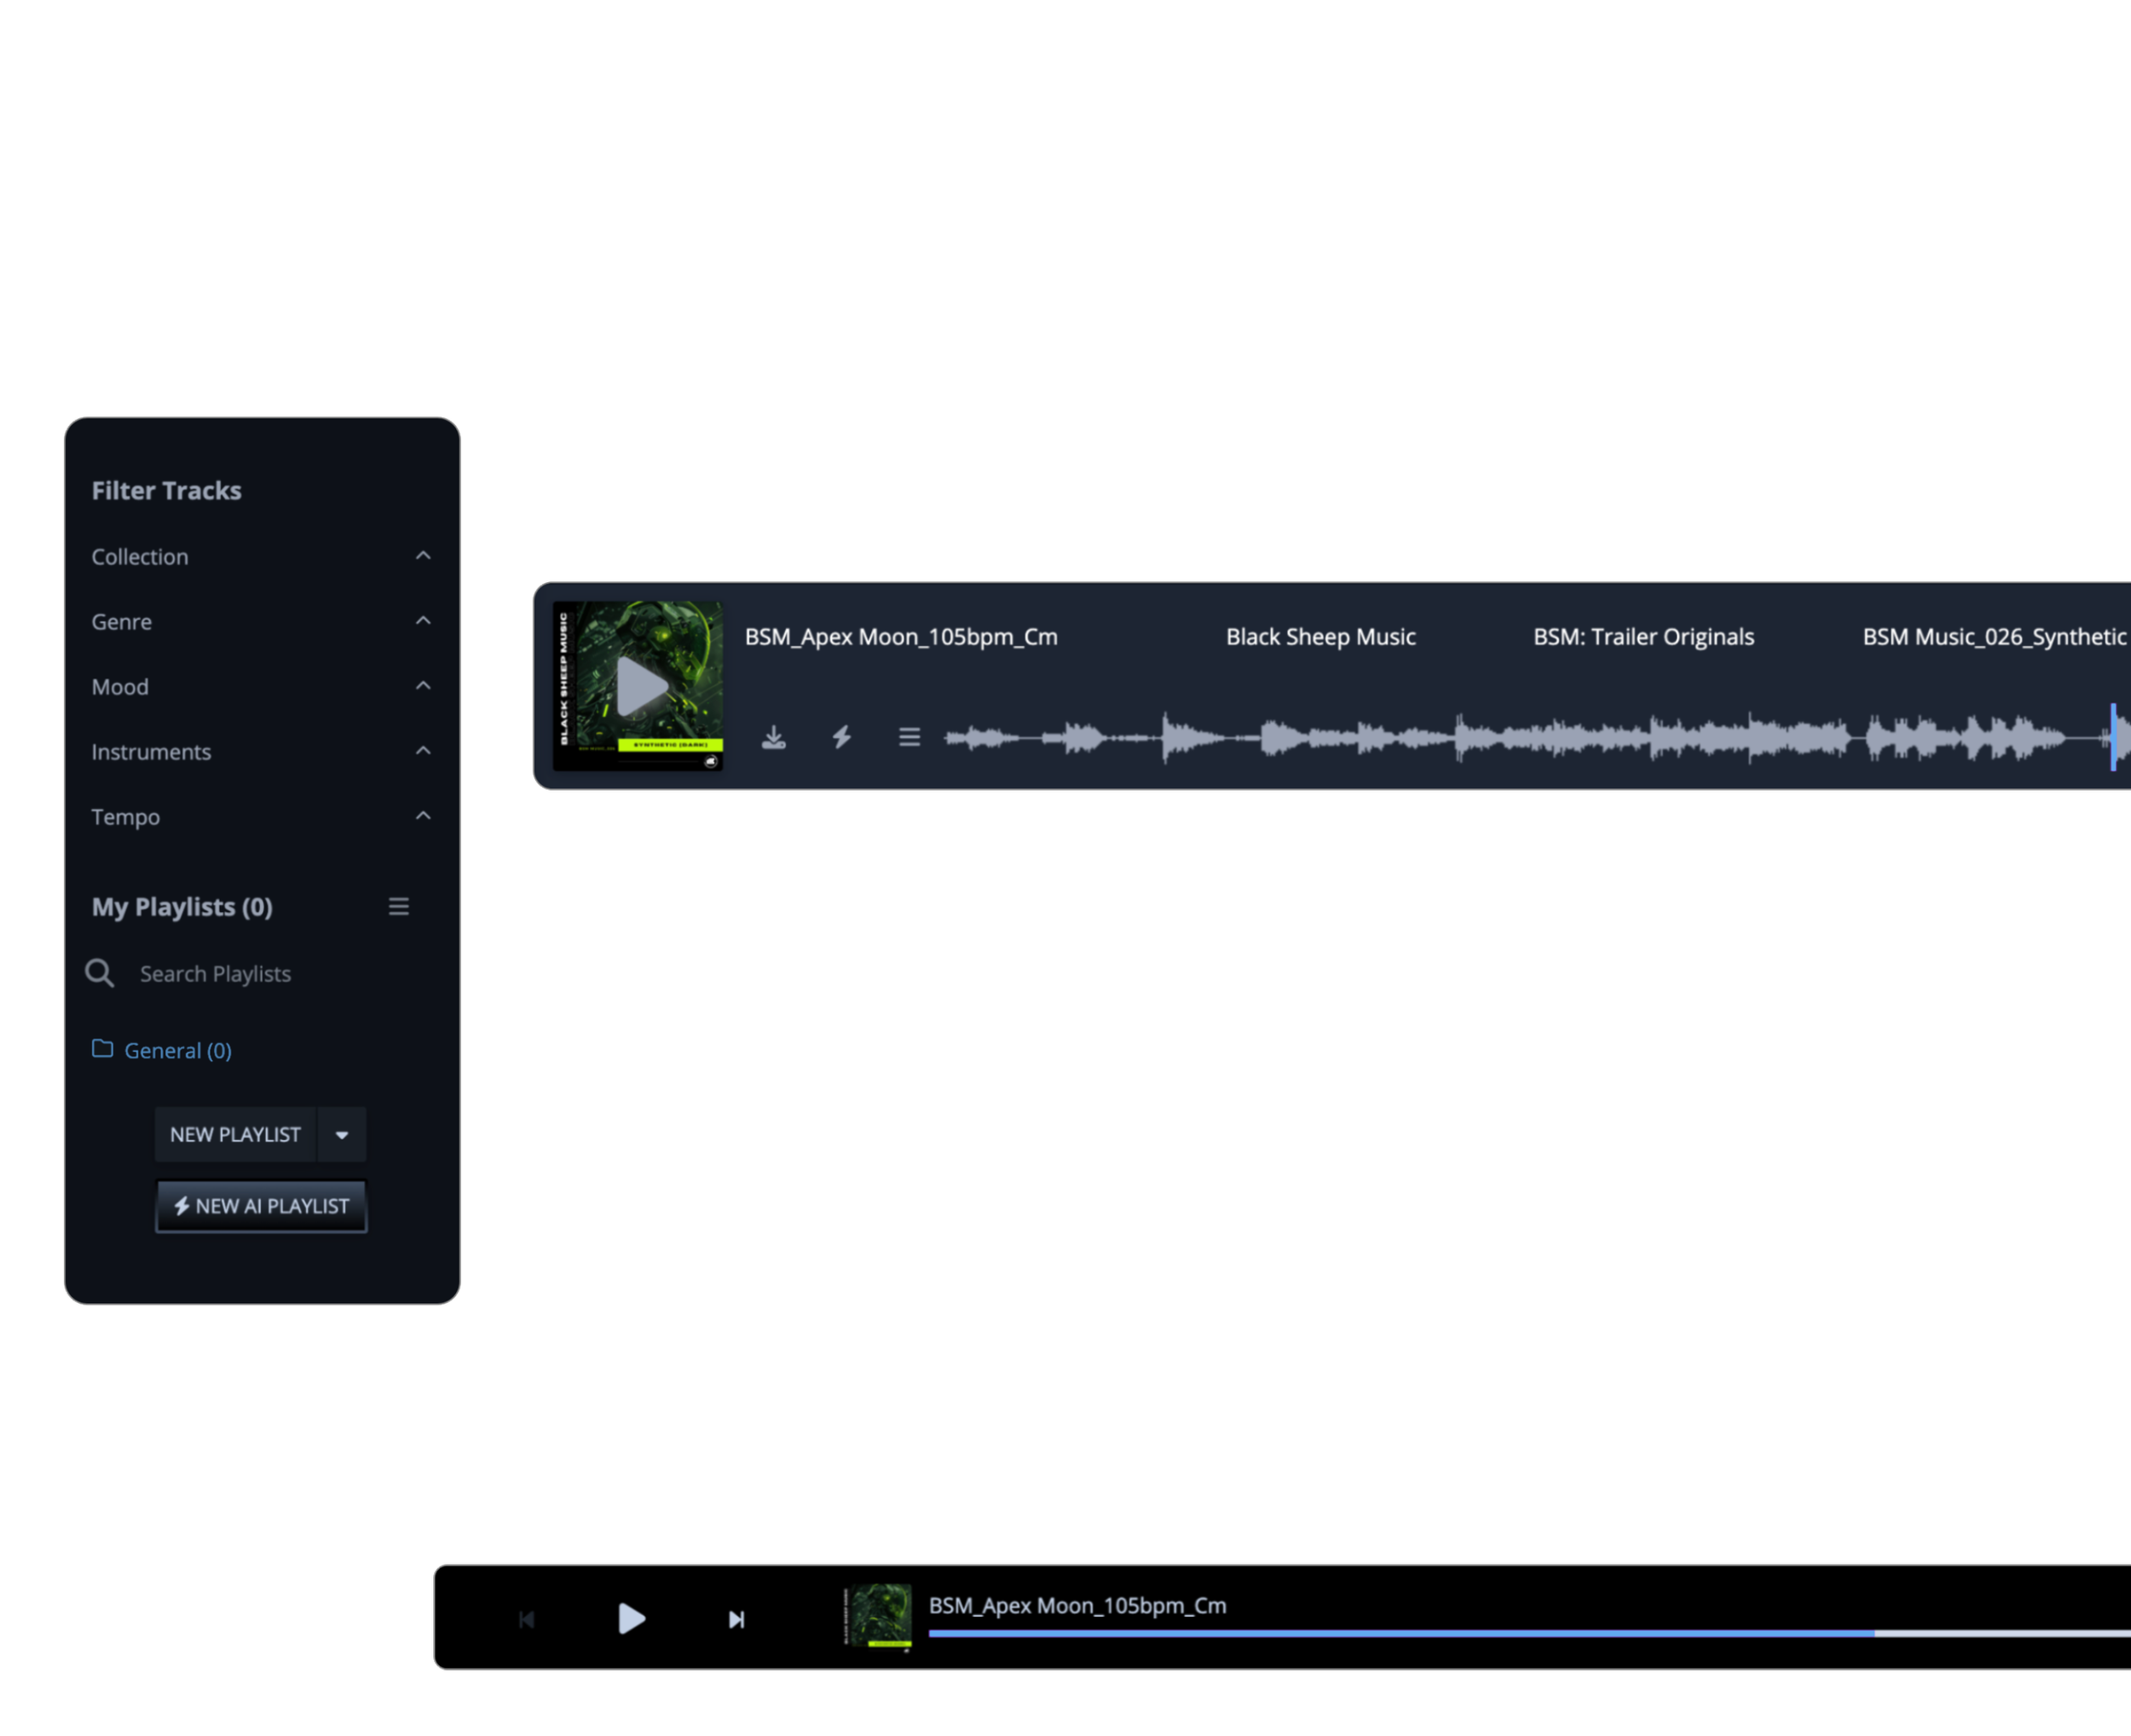
Task: Open My Playlists list menu icon
Action: (399, 907)
